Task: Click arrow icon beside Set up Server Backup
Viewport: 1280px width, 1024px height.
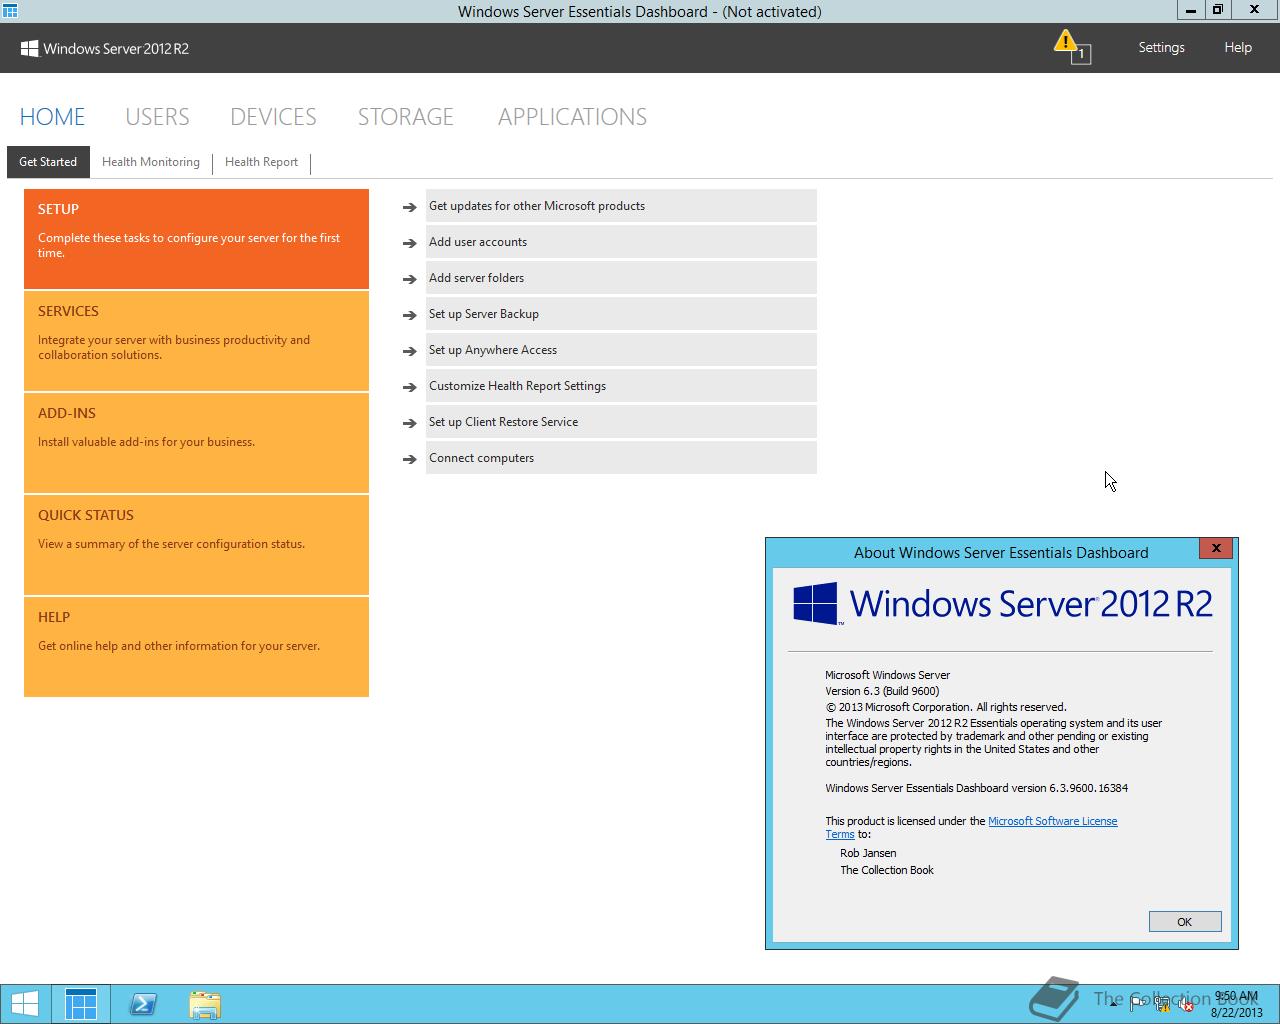Action: click(409, 315)
